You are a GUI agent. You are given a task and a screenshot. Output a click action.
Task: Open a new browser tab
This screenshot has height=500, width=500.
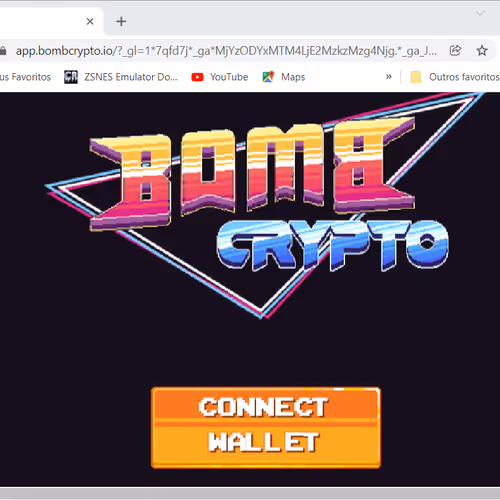[x=121, y=21]
